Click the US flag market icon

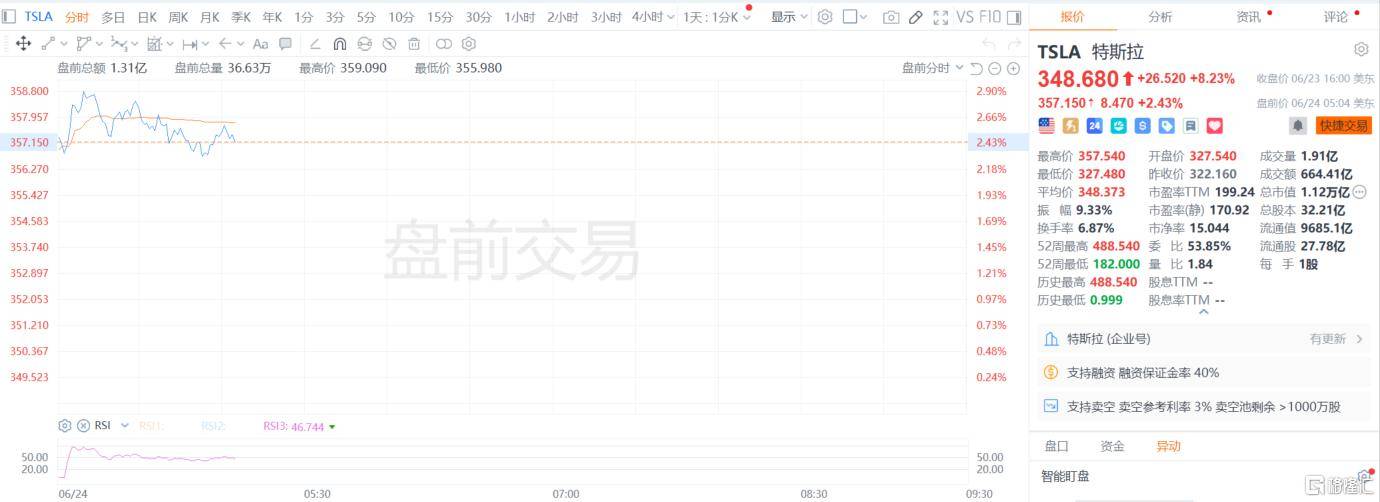pos(1046,125)
